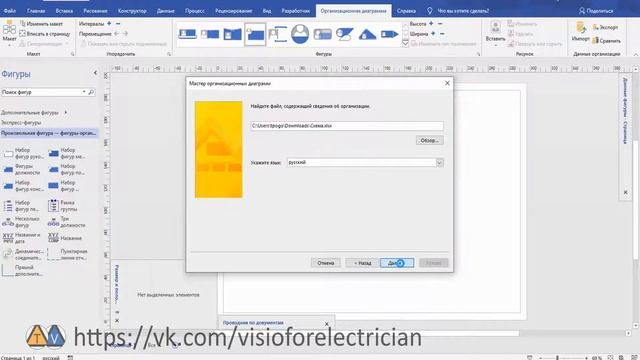Screen dimensions: 640x360
Task: Select the Рамка группы master shape
Action: tap(64, 206)
